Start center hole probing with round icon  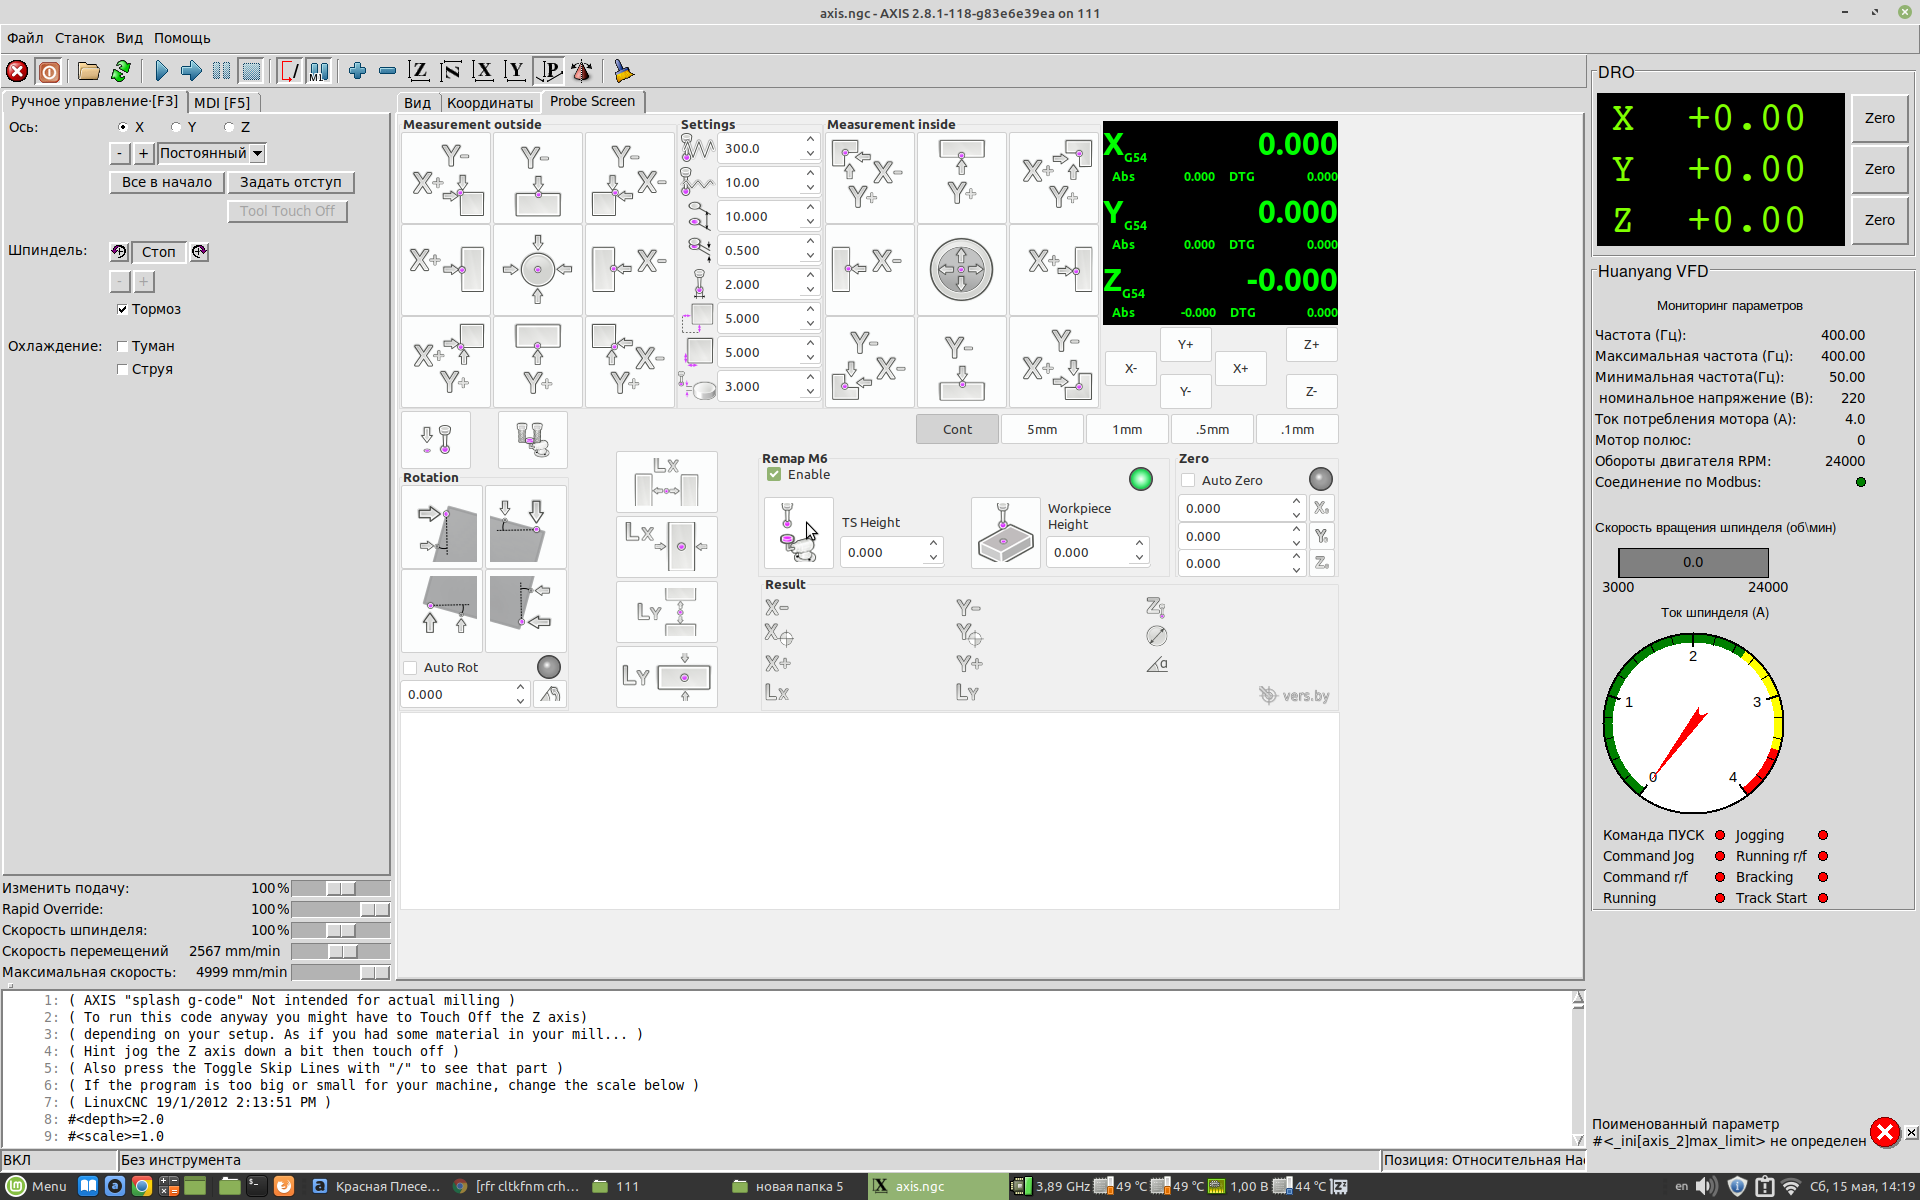(x=961, y=269)
